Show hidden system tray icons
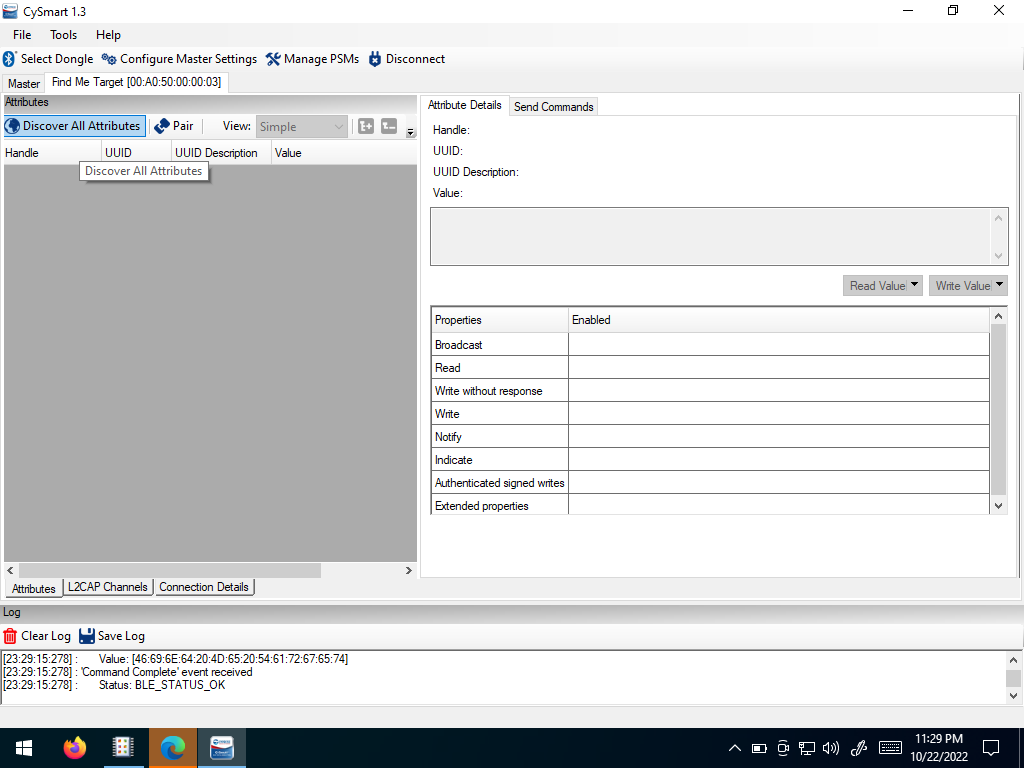Screen dimensions: 1024x768 point(735,748)
